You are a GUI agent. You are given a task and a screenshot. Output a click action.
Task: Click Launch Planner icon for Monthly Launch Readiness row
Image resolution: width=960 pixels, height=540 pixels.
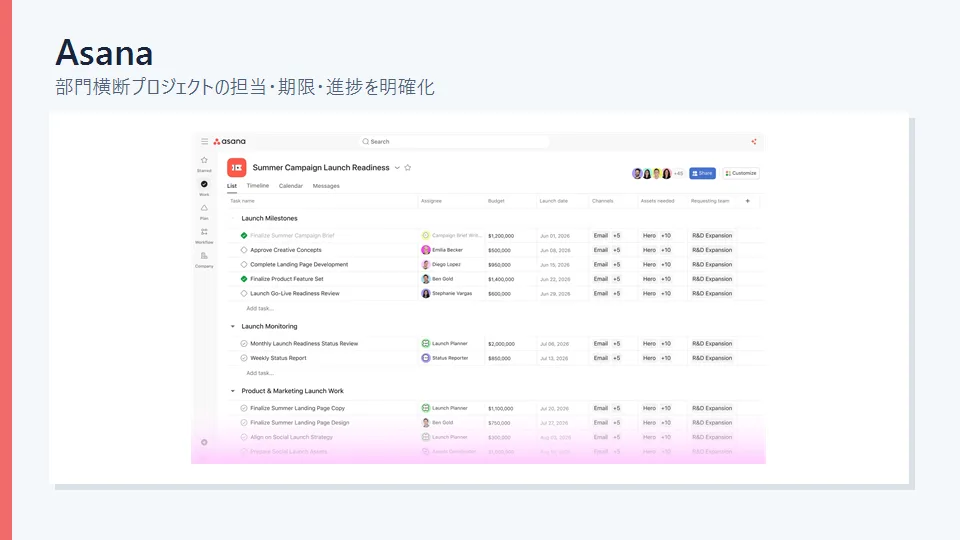click(x=426, y=343)
